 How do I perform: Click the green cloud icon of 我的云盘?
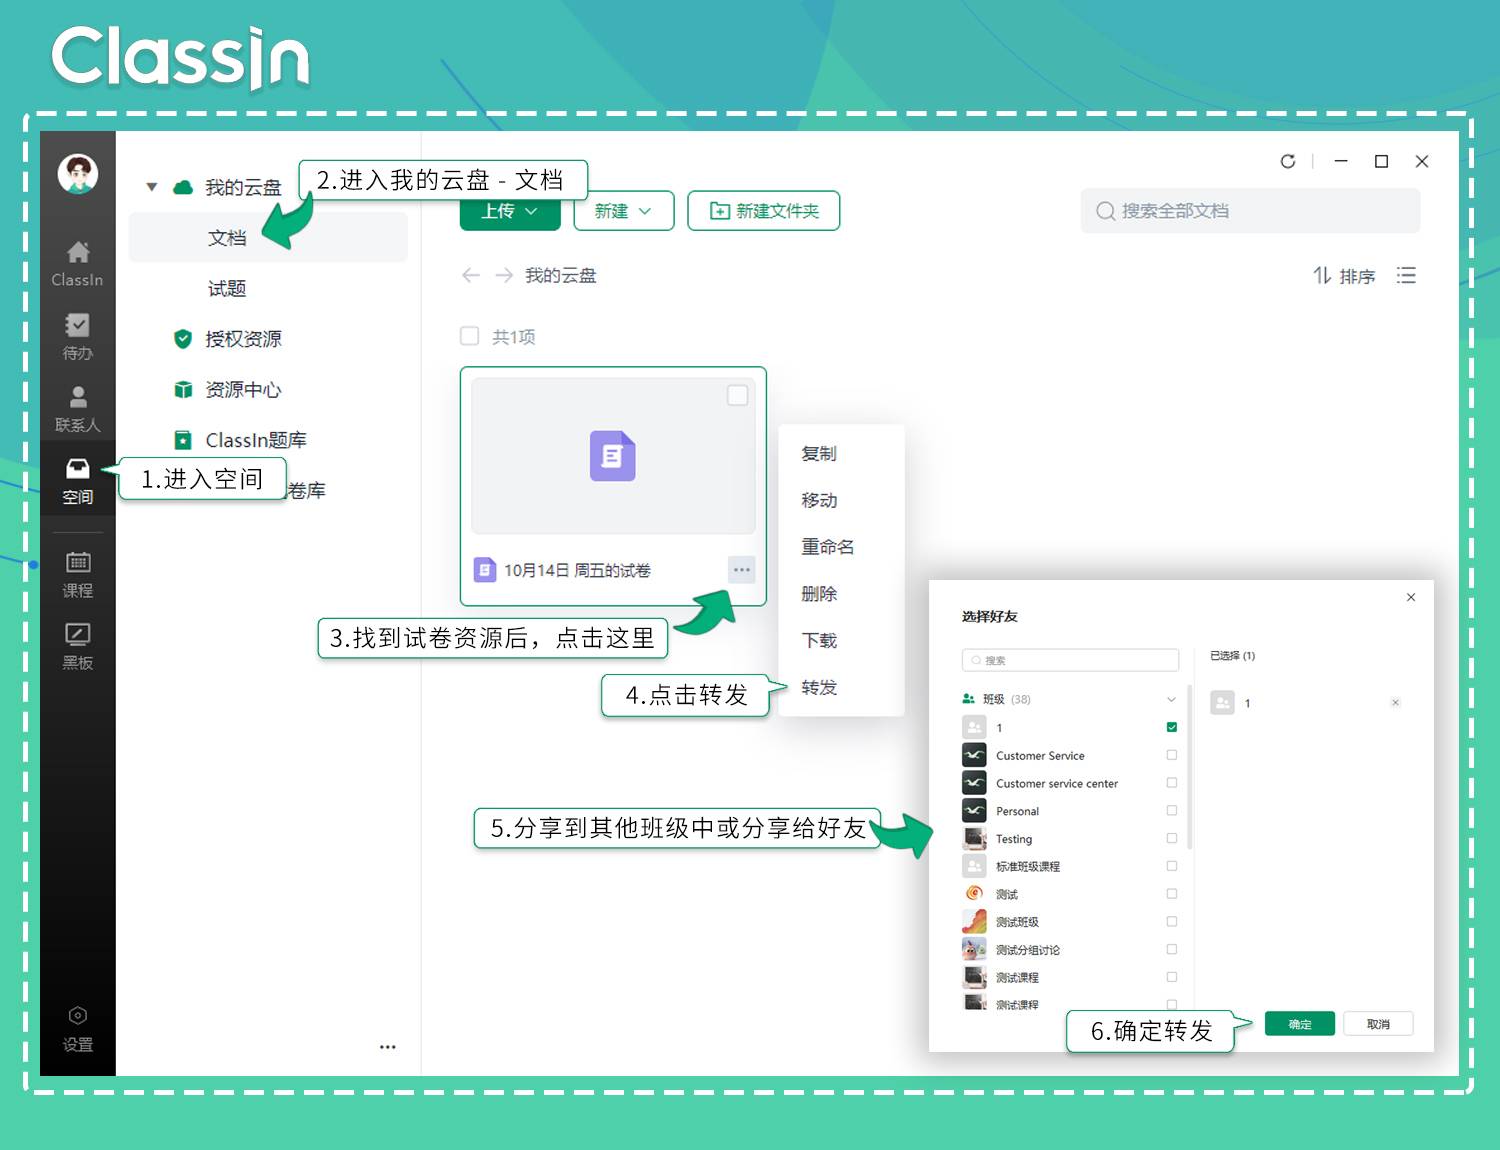point(183,187)
